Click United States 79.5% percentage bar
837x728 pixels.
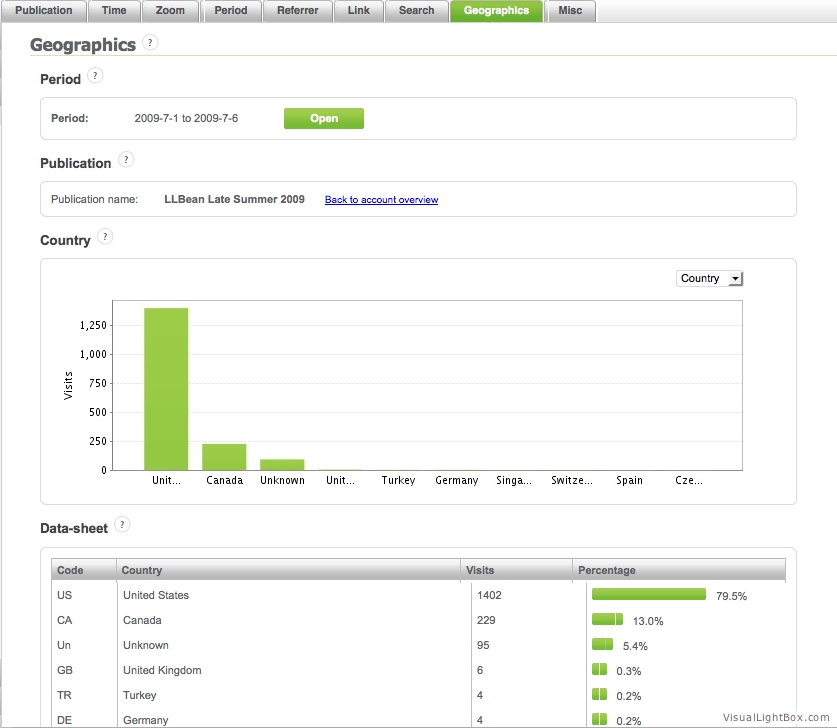pos(648,595)
